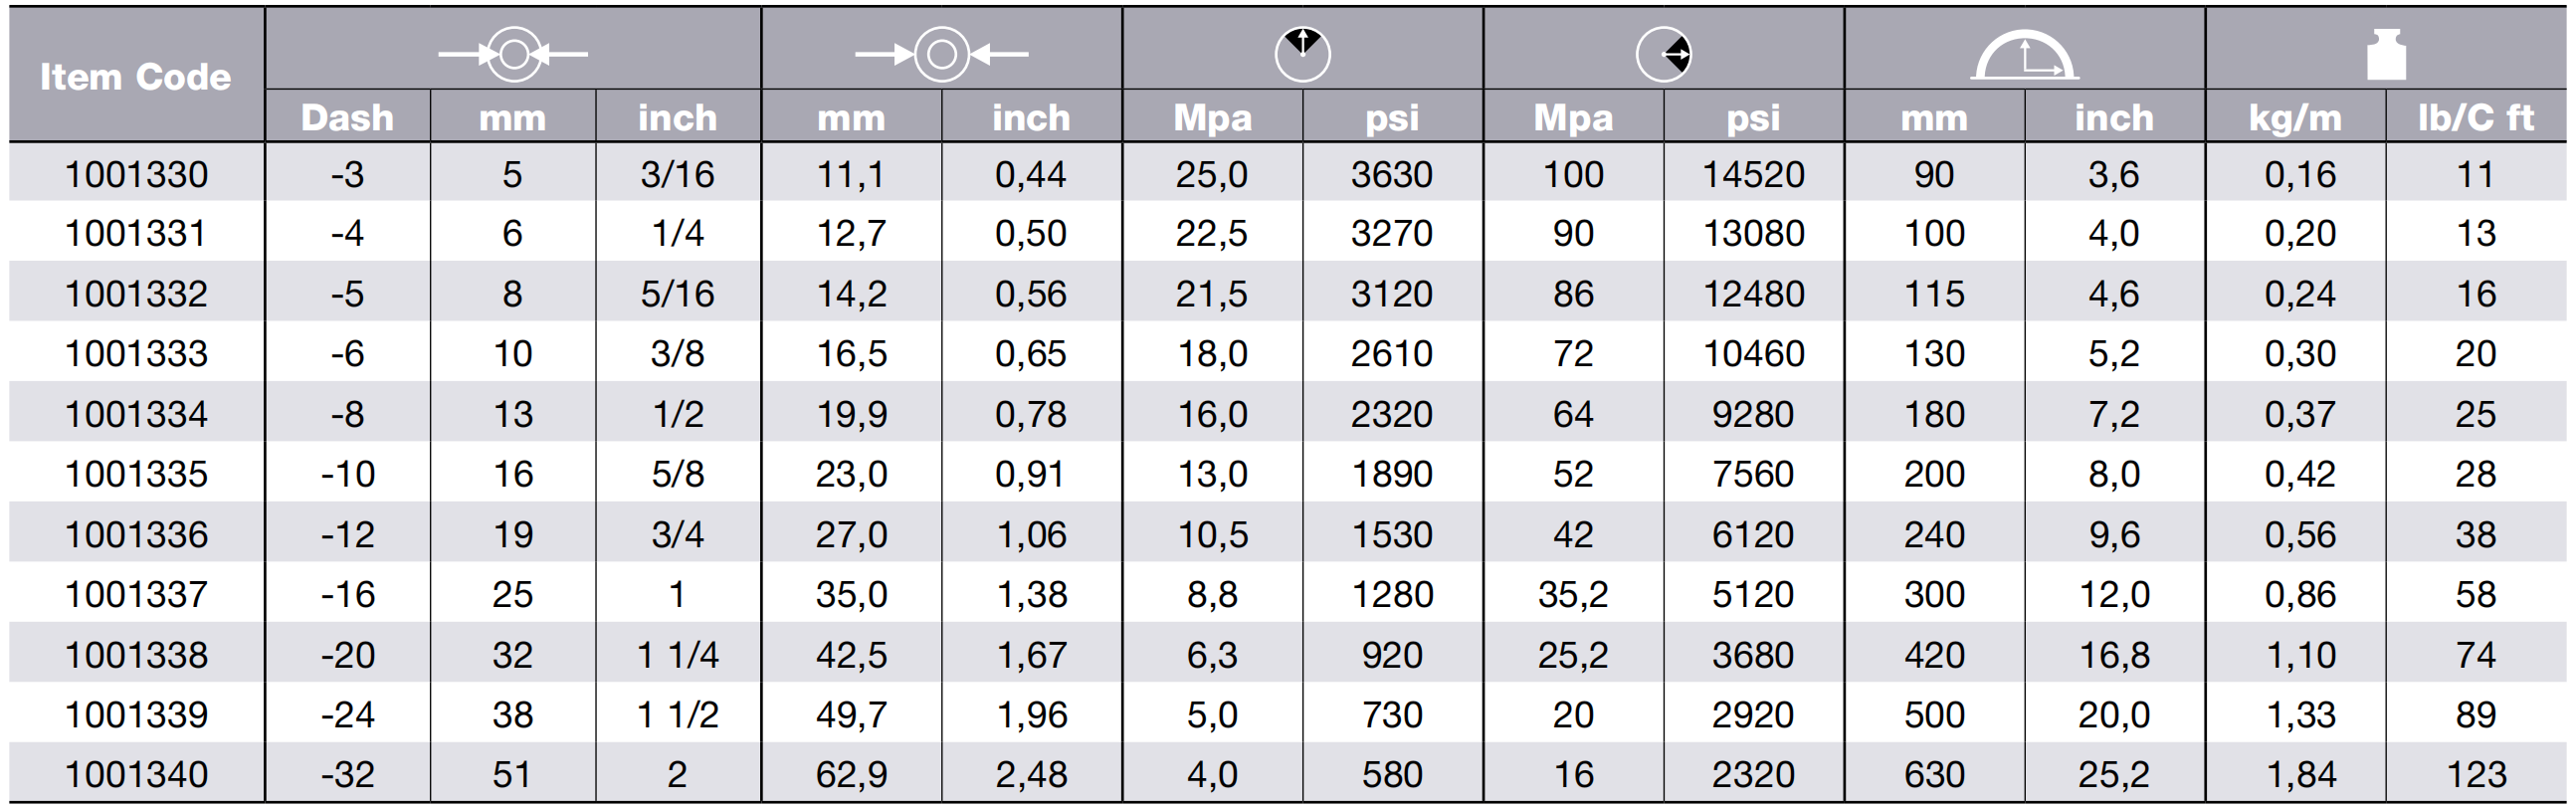Select the 123 lb/C ft weight cell
Image resolution: width=2576 pixels, height=809 pixels.
(x=2475, y=774)
